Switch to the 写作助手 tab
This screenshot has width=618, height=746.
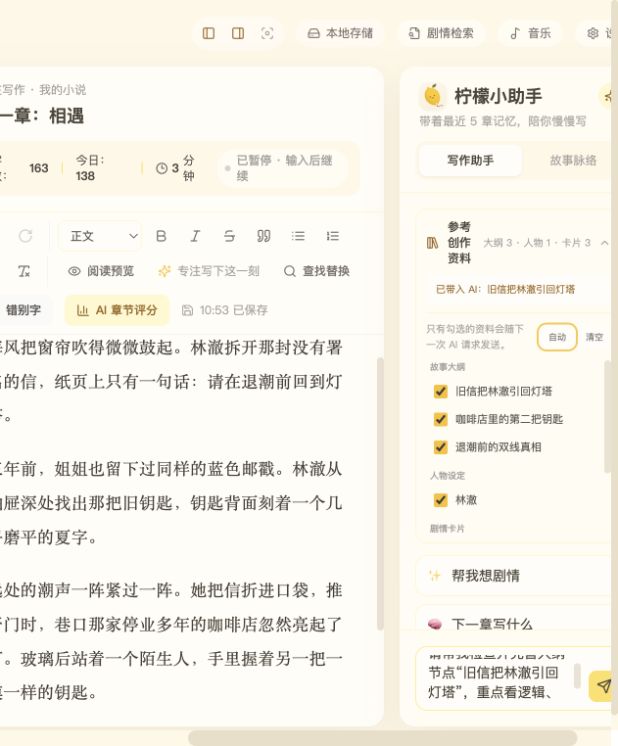[x=470, y=160]
